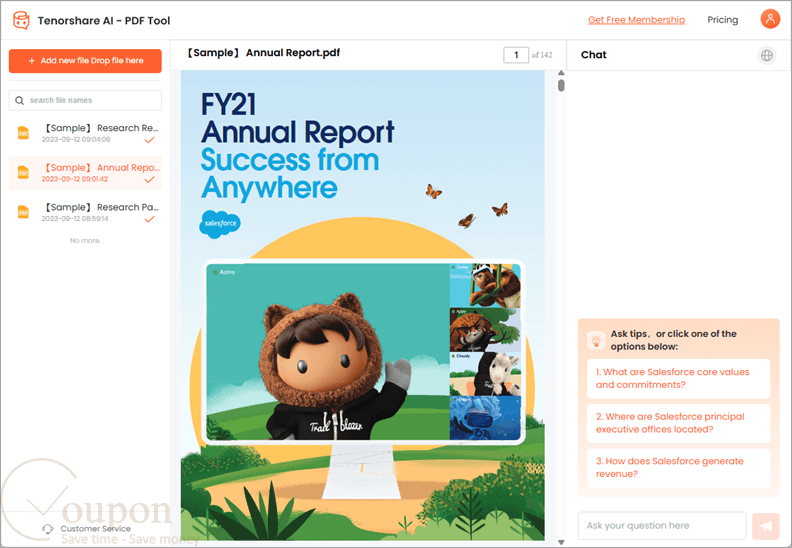The width and height of the screenshot is (792, 548).
Task: Click the 'No more.' list end text
Action: click(85, 240)
